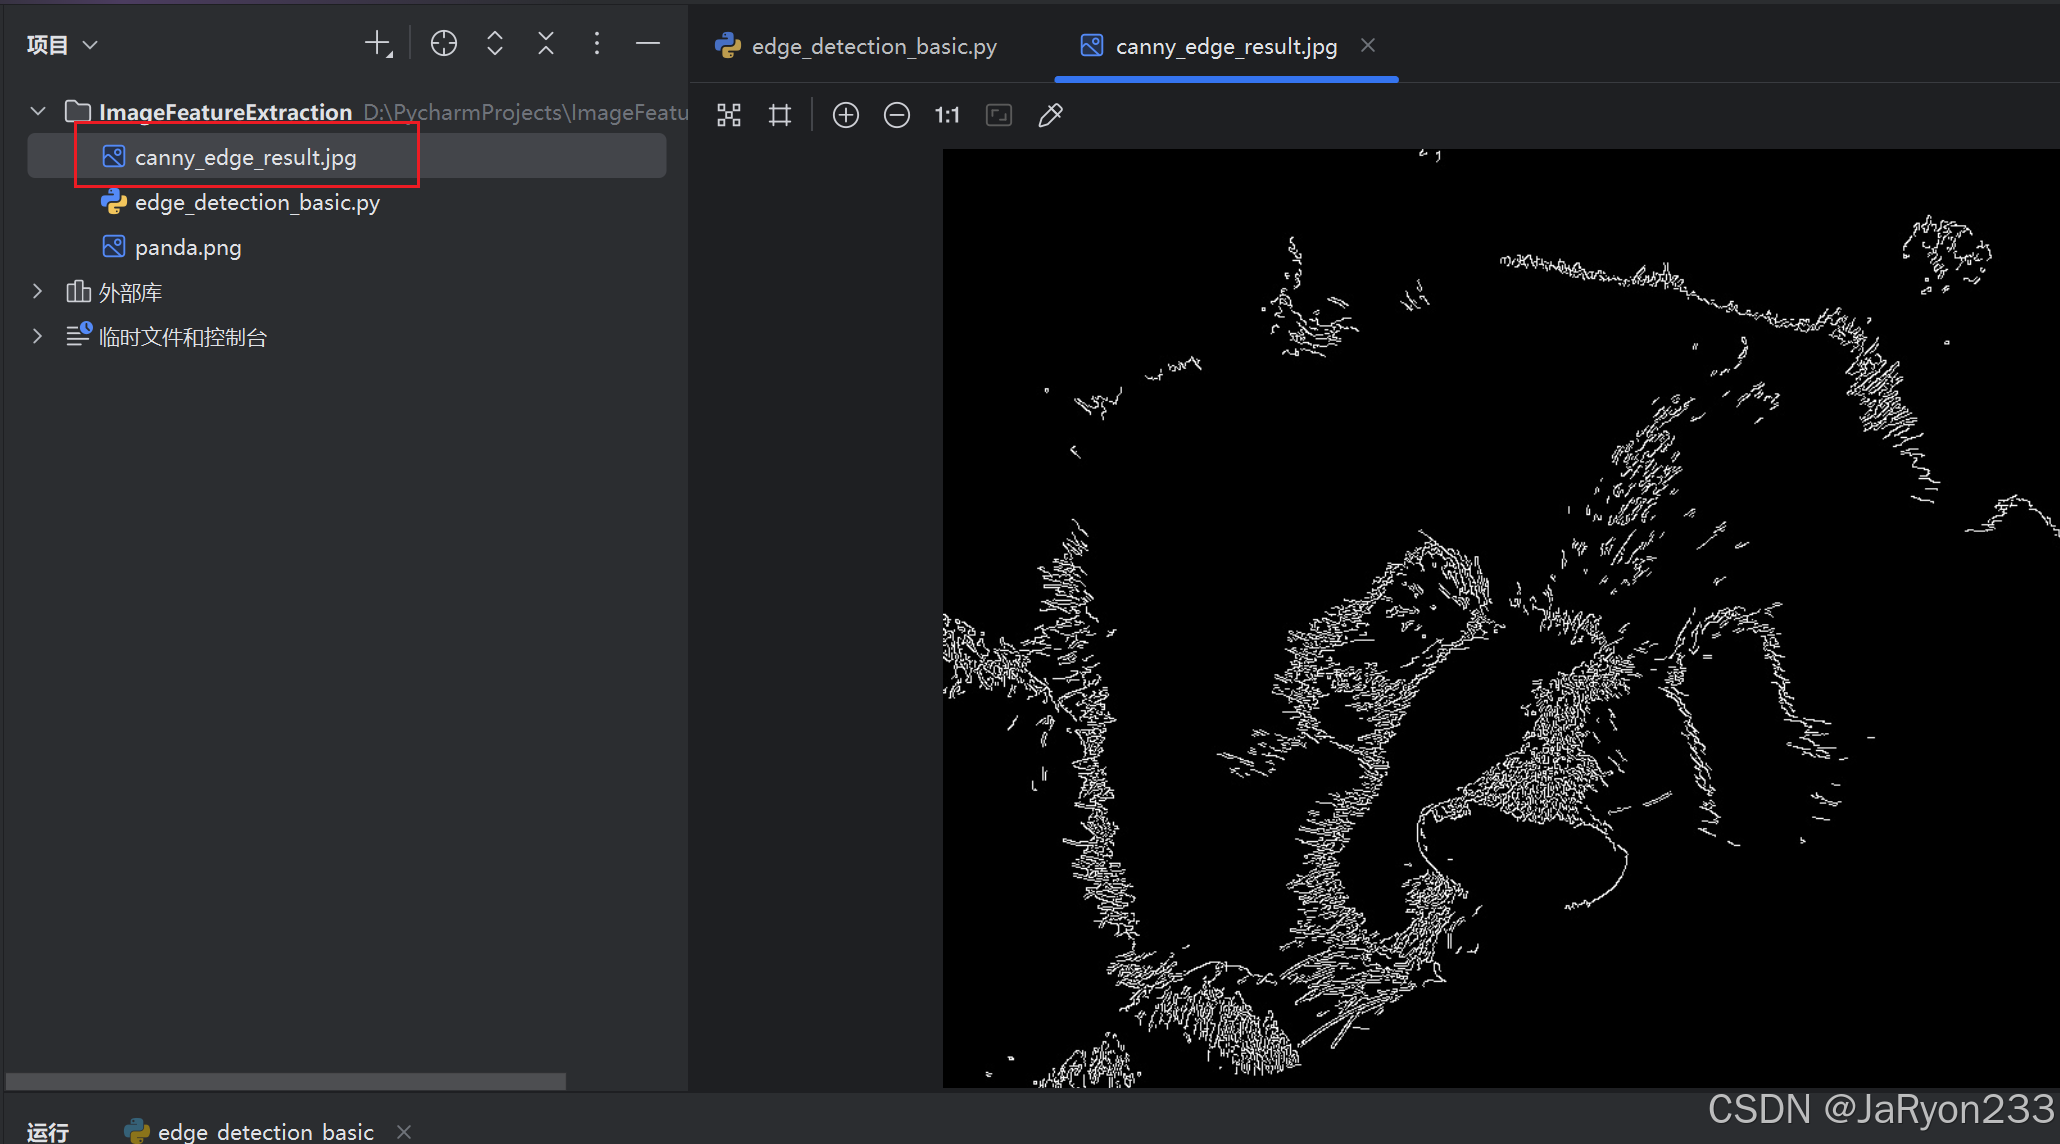This screenshot has height=1144, width=2060.
Task: Switch to edge_detection_basic.py editor tab
Action: [873, 46]
